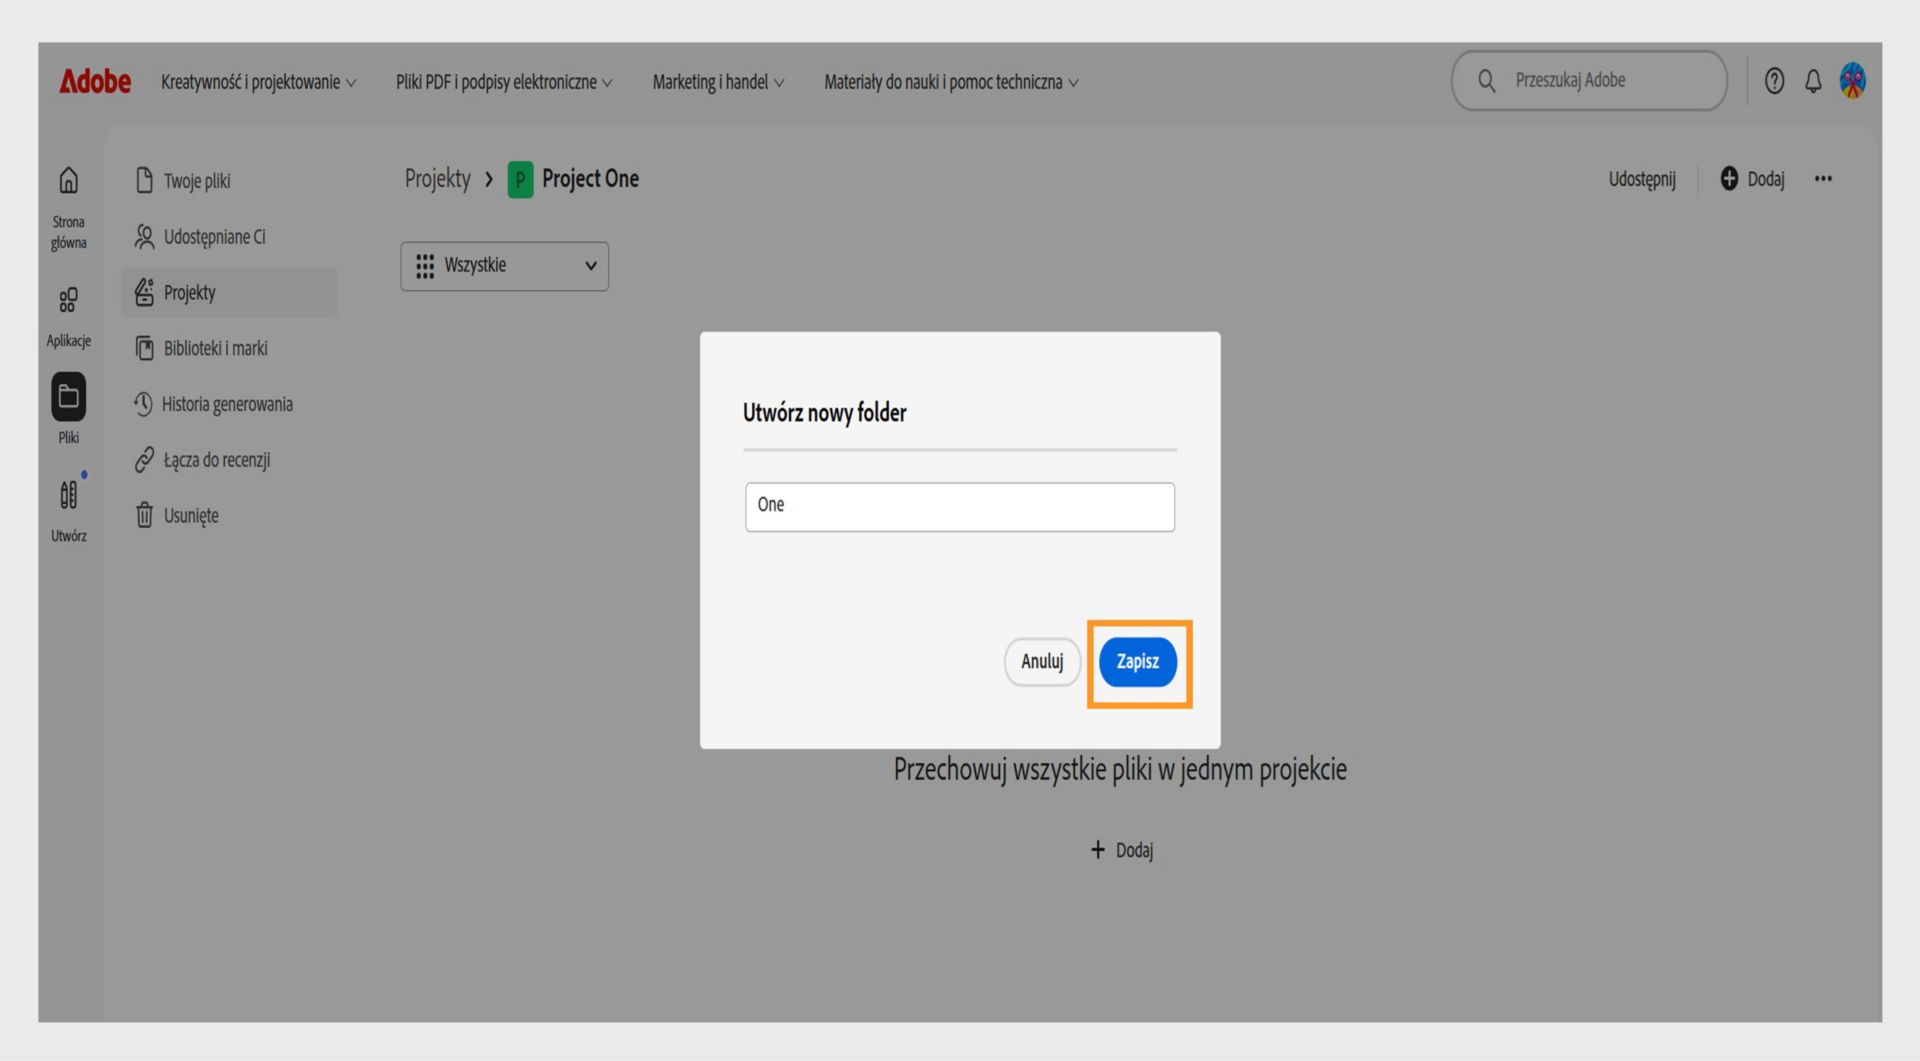Cancel the dialog with Anuluj
This screenshot has width=1920, height=1061.
click(1041, 662)
